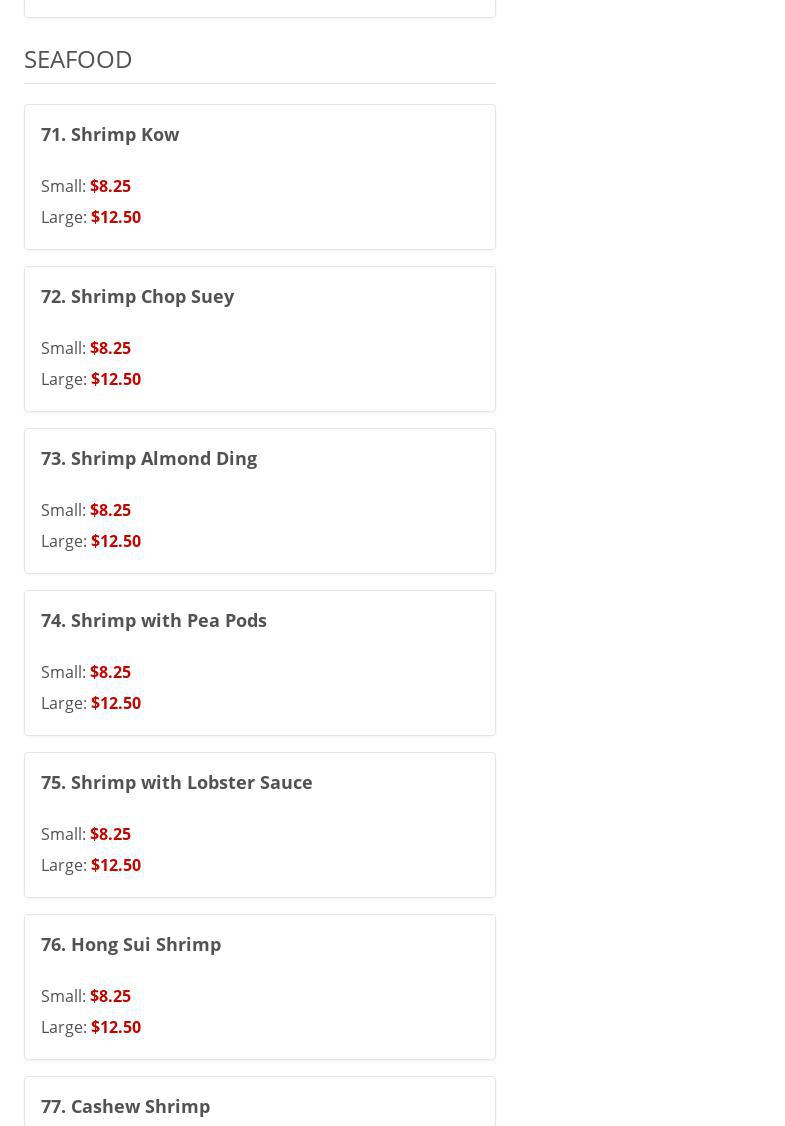
Task: Pick large Shrimp with Lobster Sauce price
Action: click(x=116, y=865)
